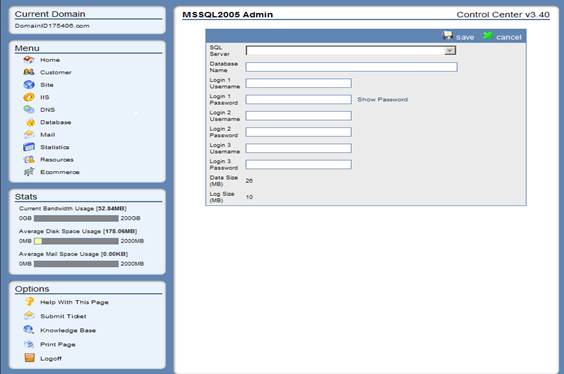Click the green cancel icon
Image resolution: width=564 pixels, height=374 pixels.
[x=487, y=36]
